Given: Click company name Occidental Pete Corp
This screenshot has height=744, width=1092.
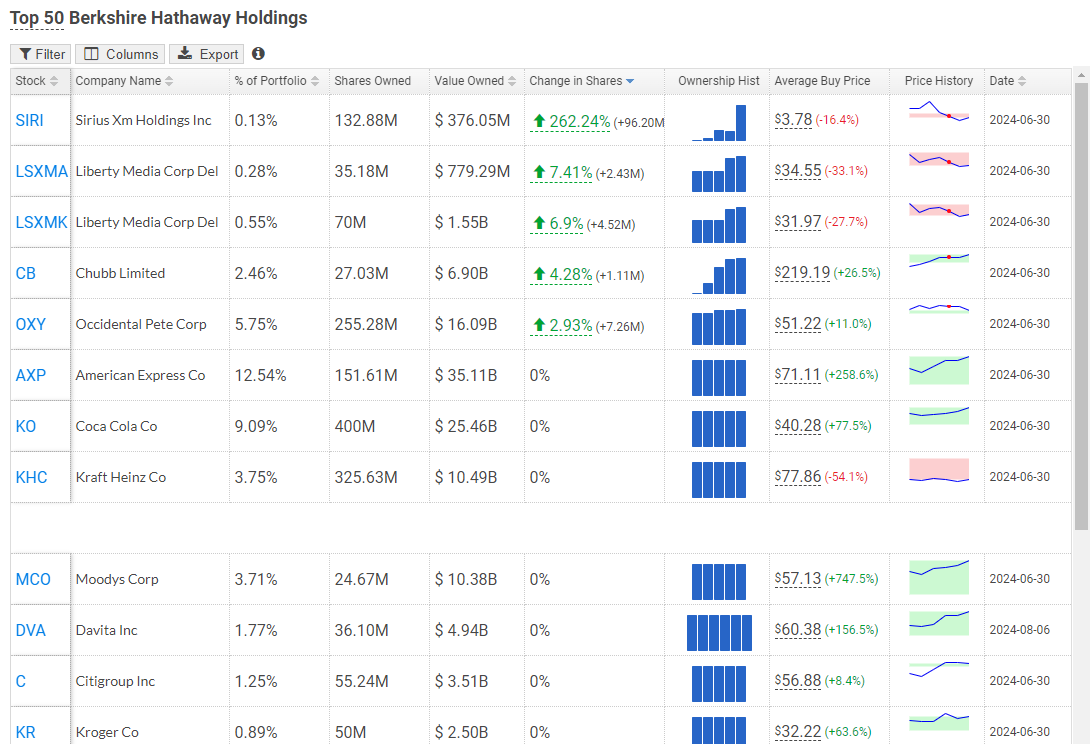Looking at the screenshot, I should 141,324.
